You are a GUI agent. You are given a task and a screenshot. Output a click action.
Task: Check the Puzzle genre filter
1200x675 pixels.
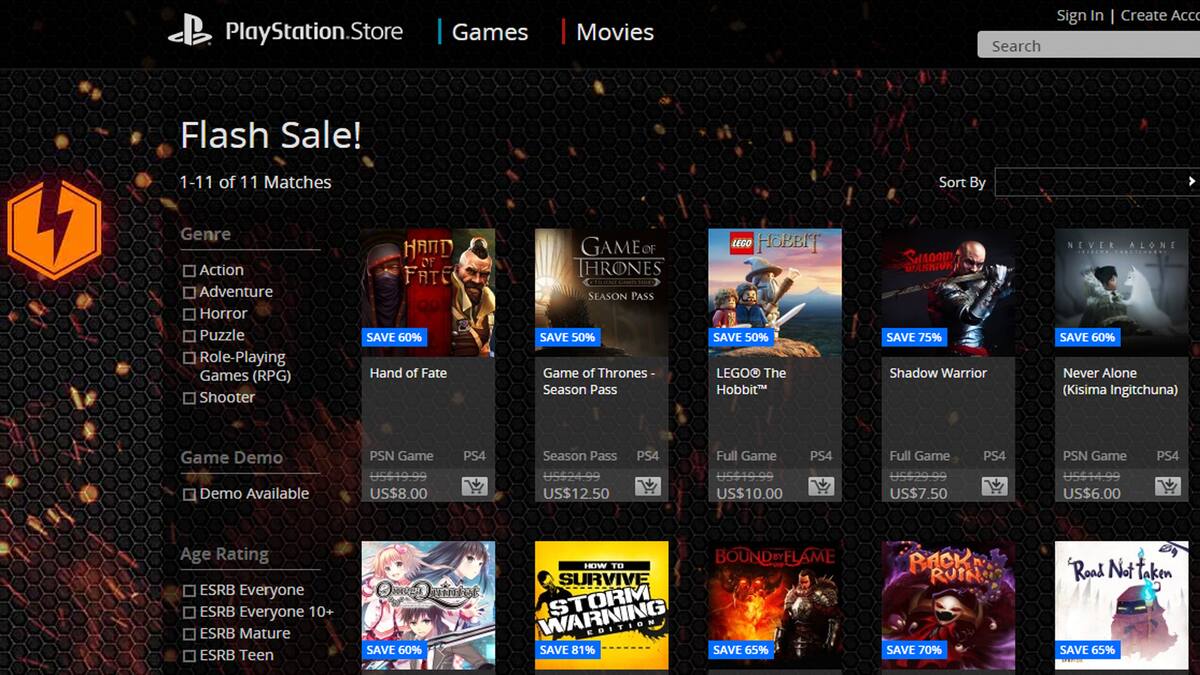[x=189, y=336]
